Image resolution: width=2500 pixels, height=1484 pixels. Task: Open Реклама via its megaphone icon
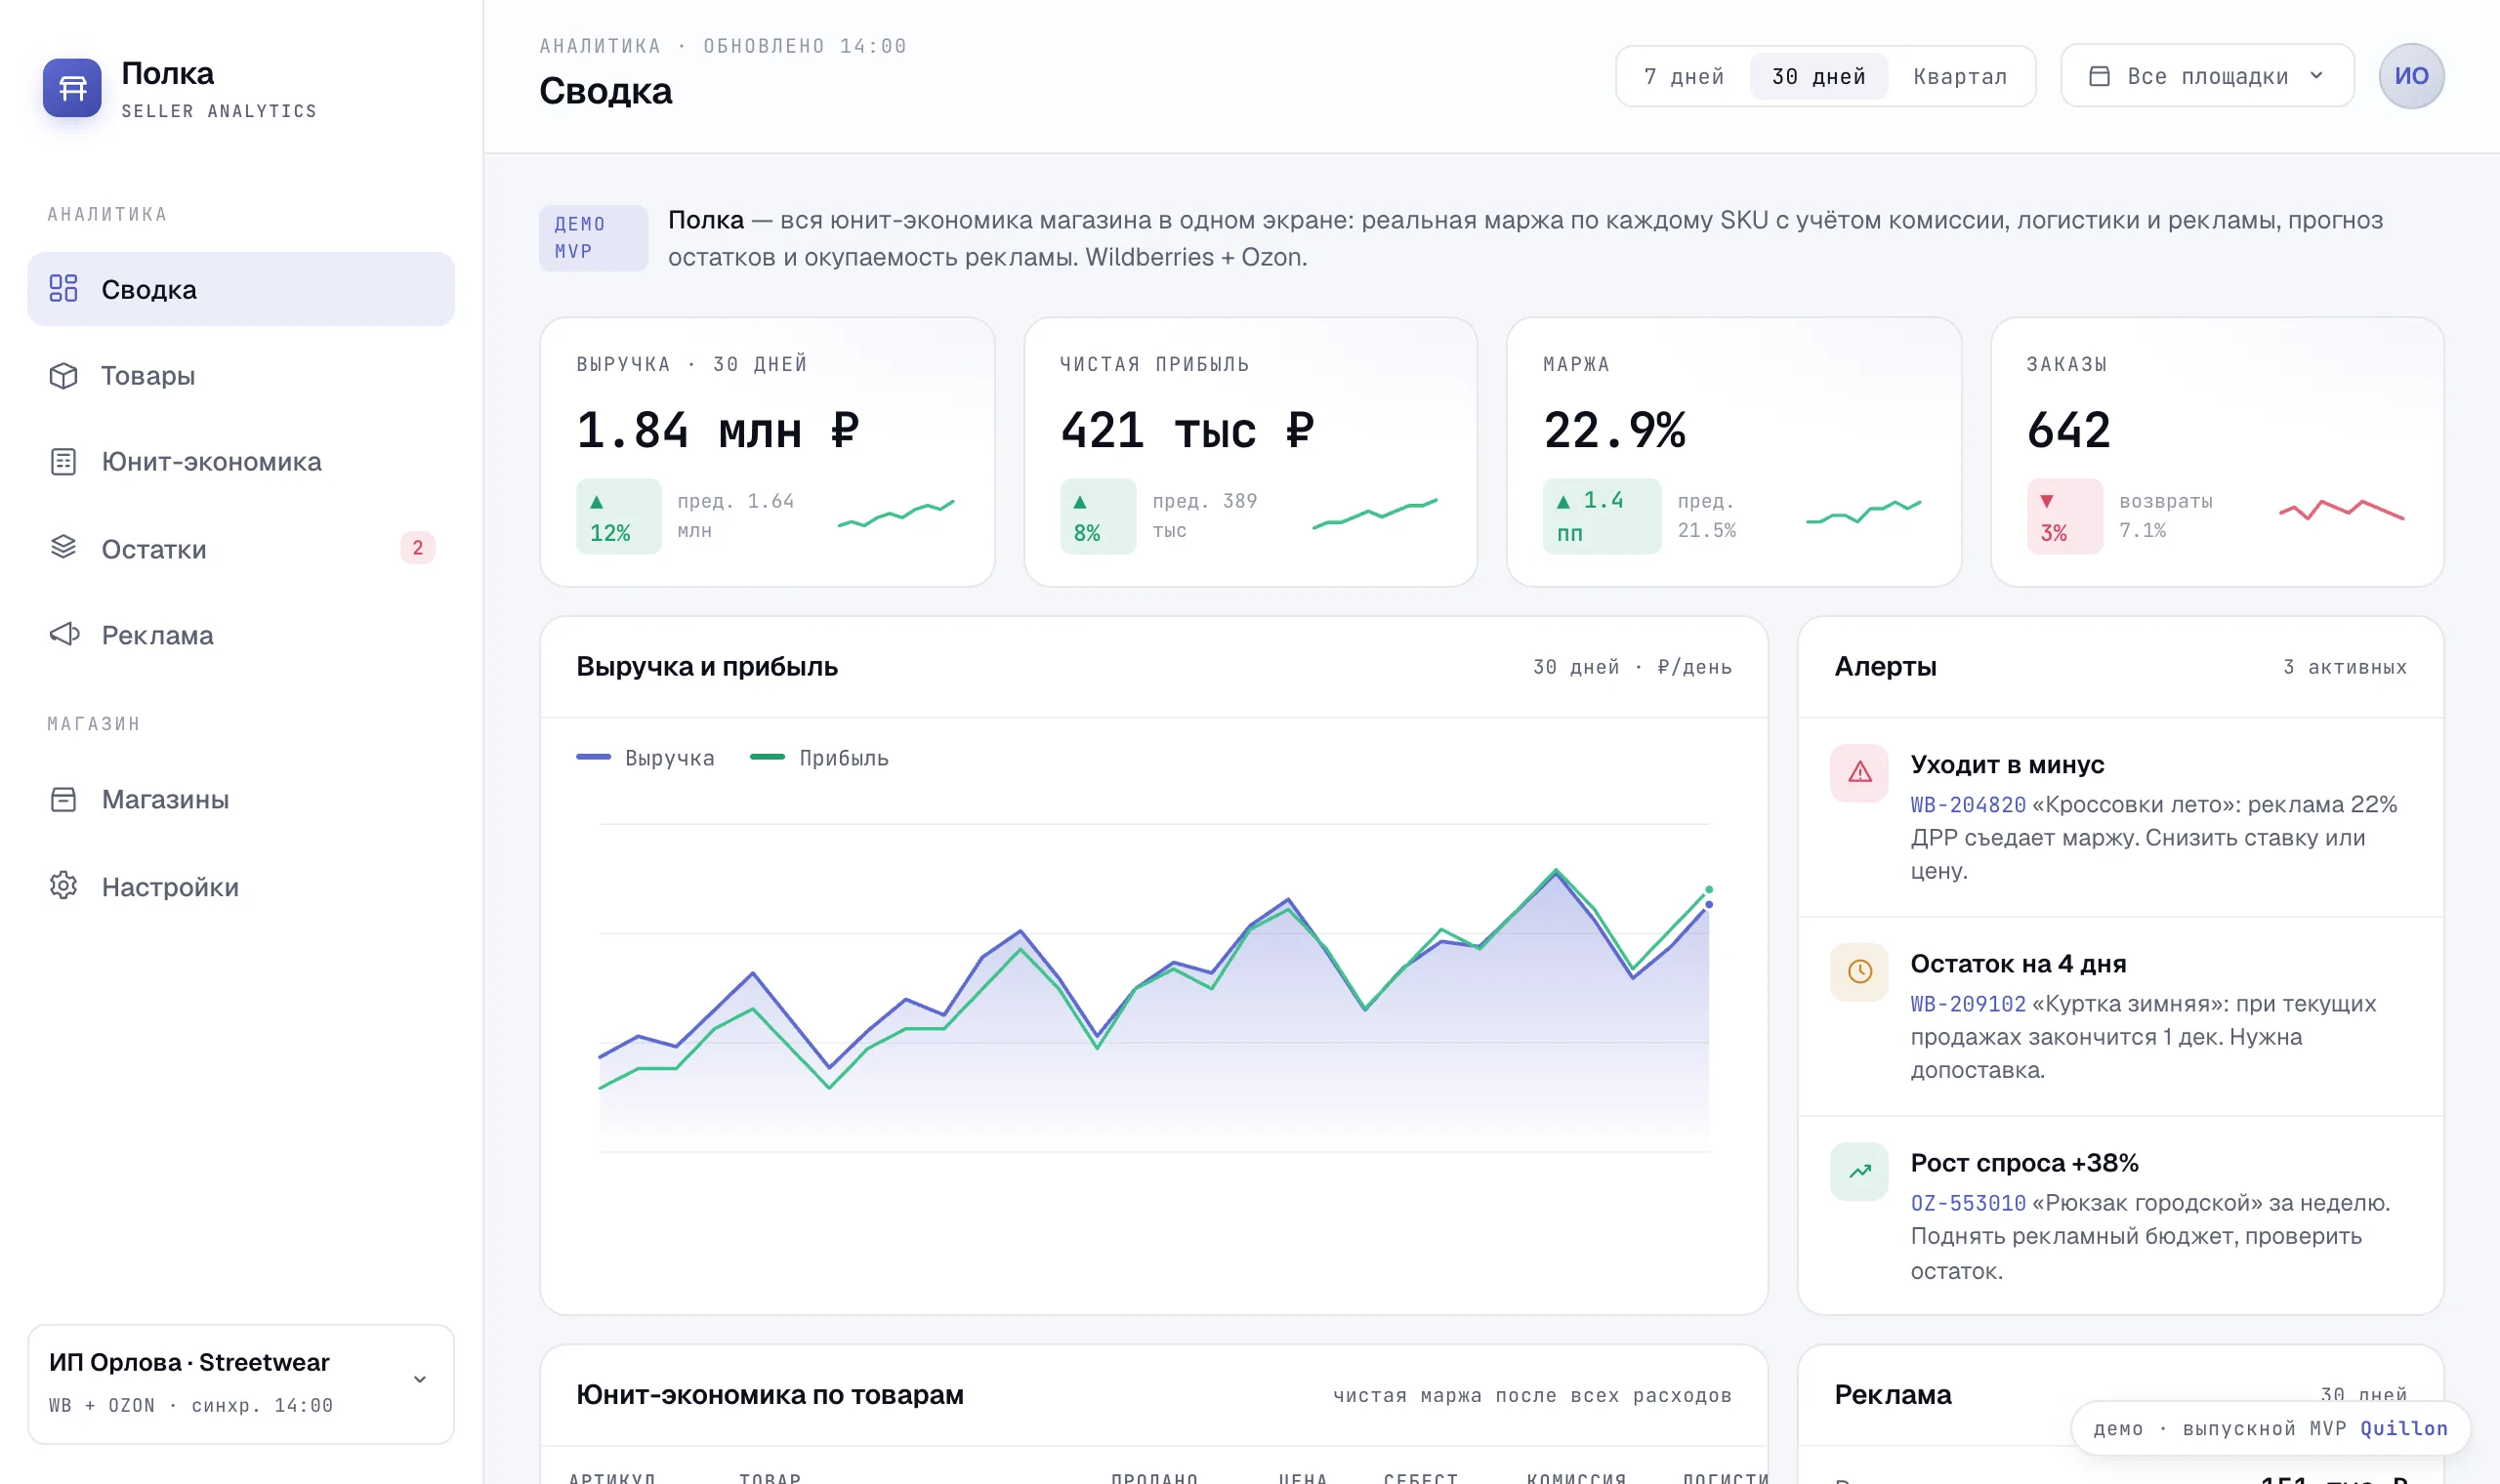[x=64, y=634]
